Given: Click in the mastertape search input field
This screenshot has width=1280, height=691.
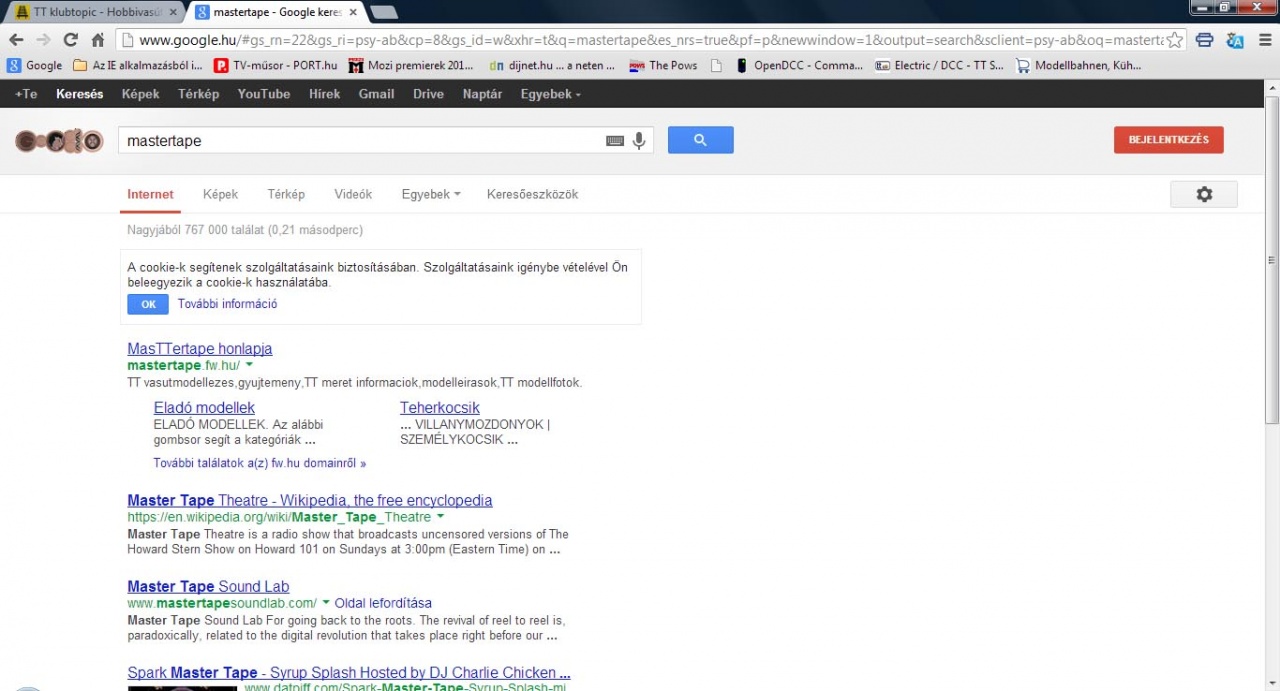Looking at the screenshot, I should (x=360, y=141).
